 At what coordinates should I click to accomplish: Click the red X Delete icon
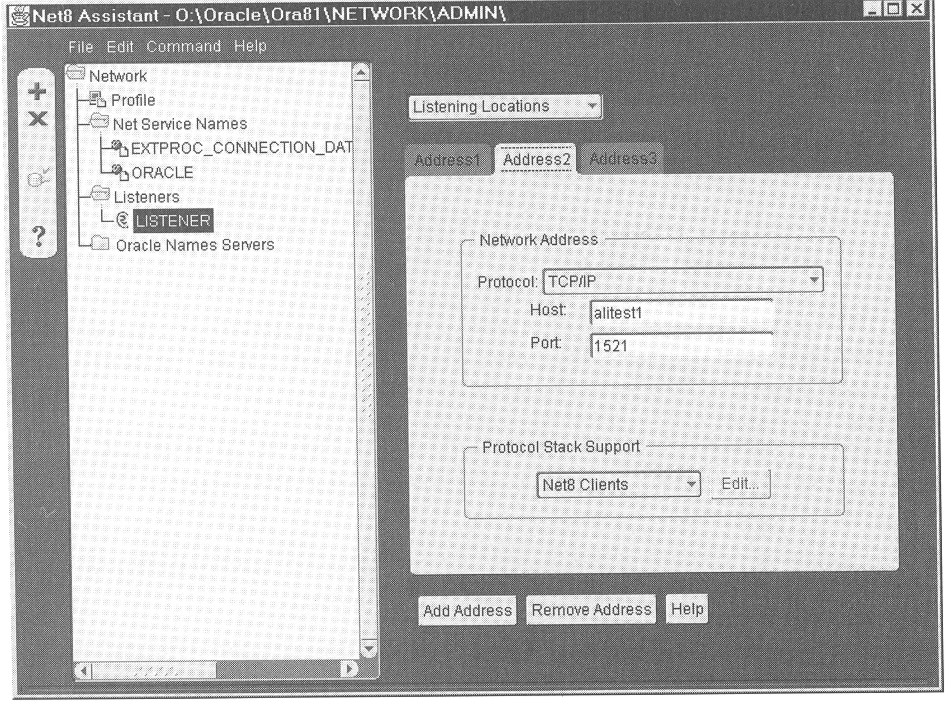pos(37,118)
